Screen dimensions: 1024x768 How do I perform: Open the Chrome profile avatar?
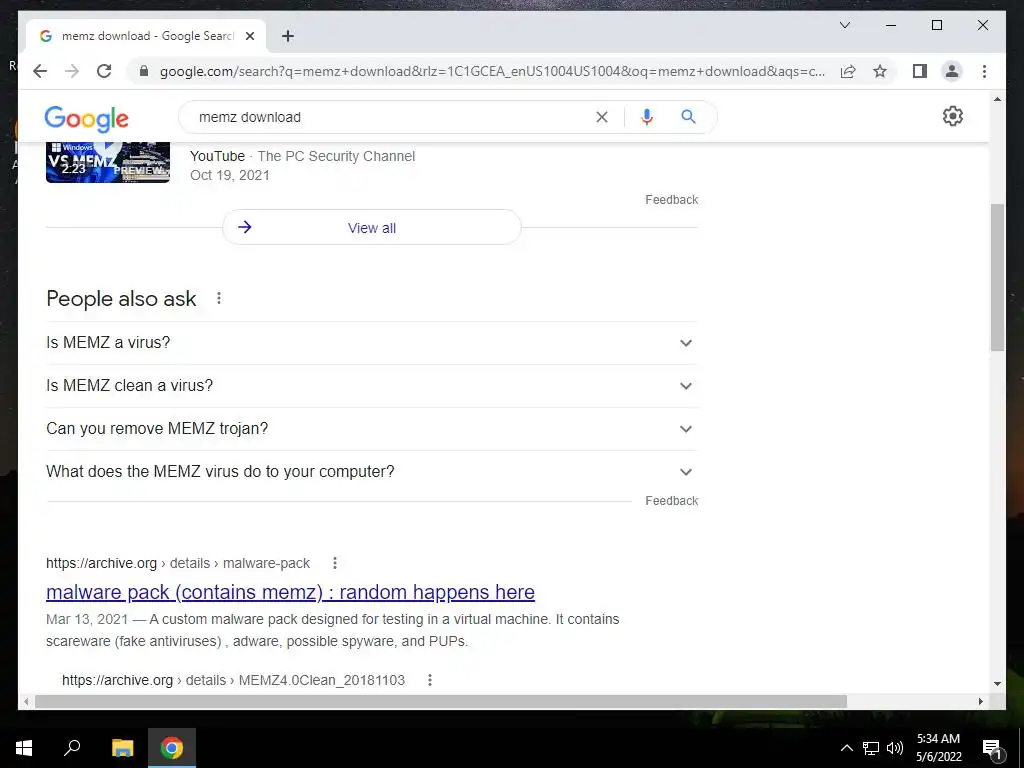coord(952,71)
